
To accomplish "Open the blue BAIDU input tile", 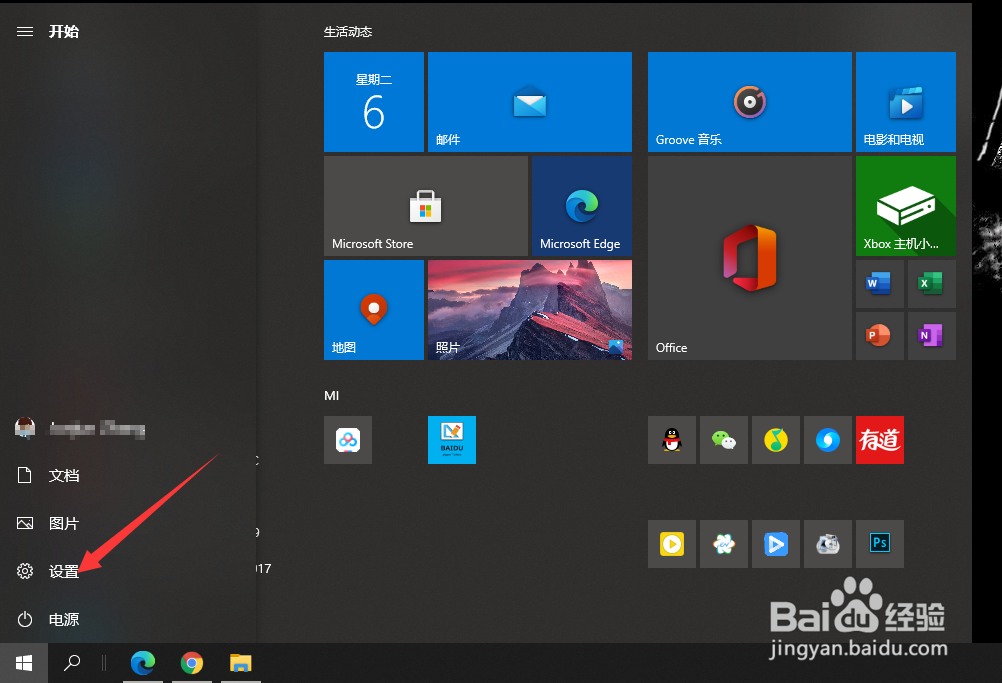I will click(x=452, y=440).
